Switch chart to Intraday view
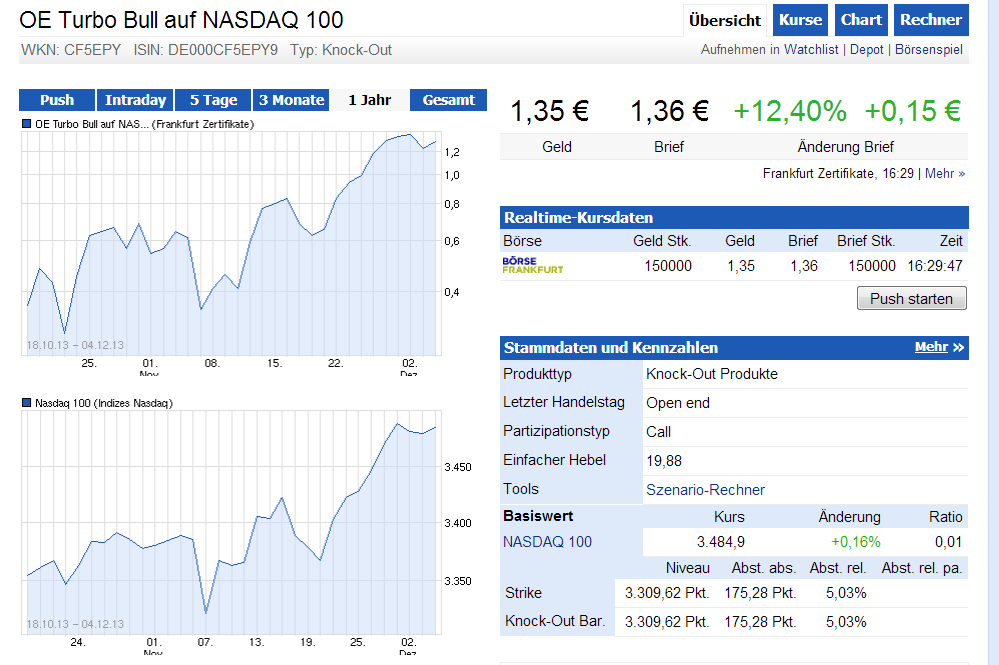This screenshot has height=665, width=999. point(135,100)
